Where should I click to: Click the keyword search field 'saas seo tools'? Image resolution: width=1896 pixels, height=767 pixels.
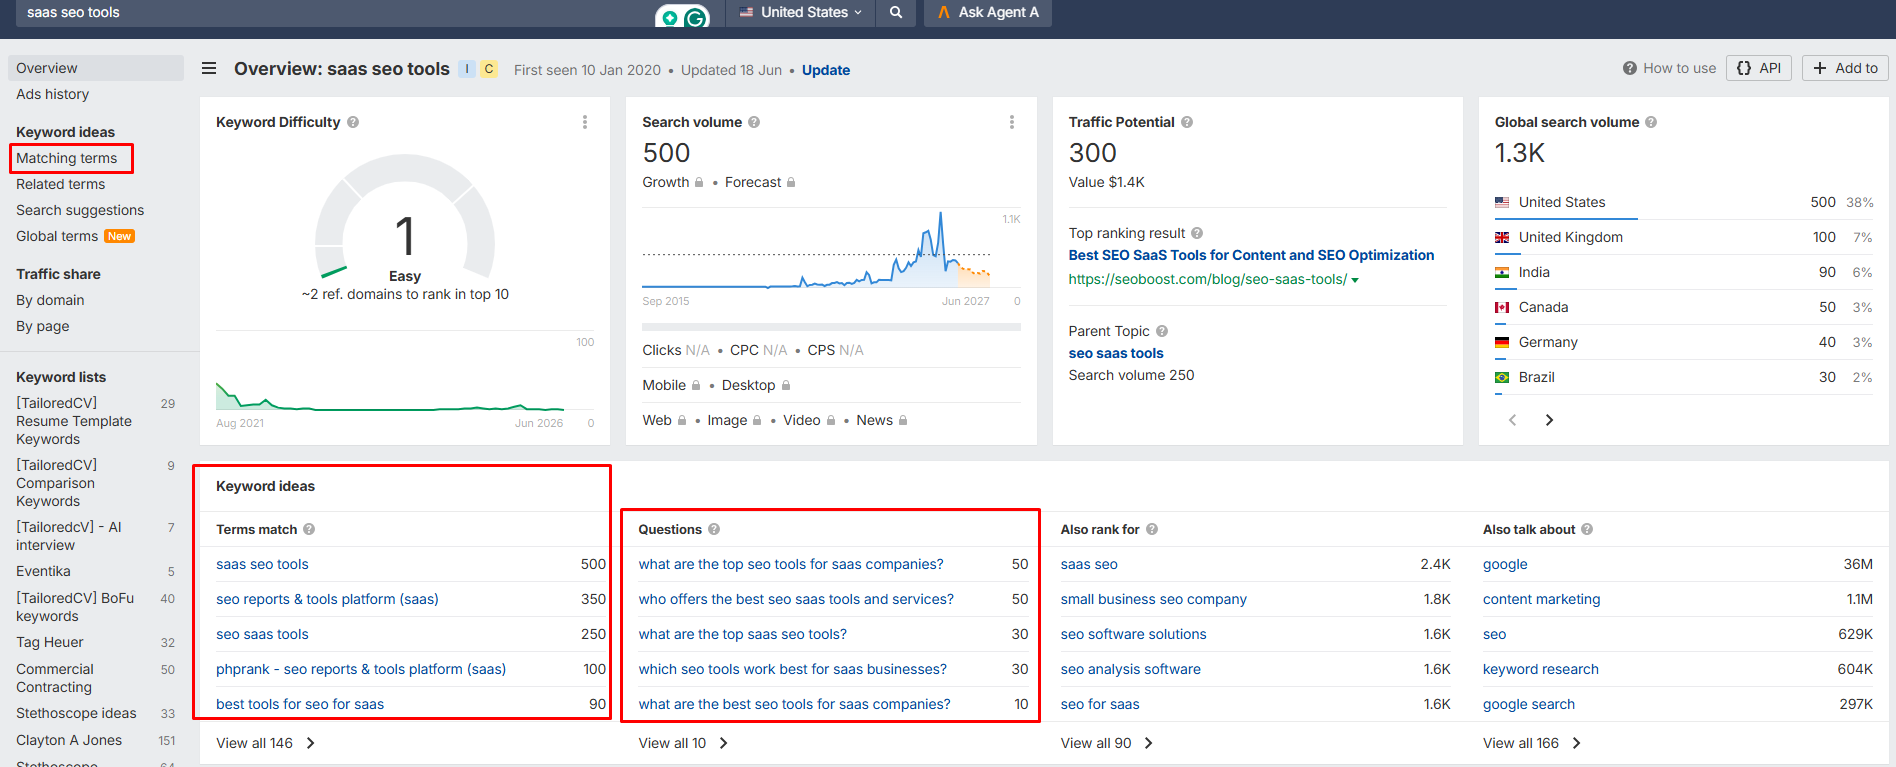335,13
